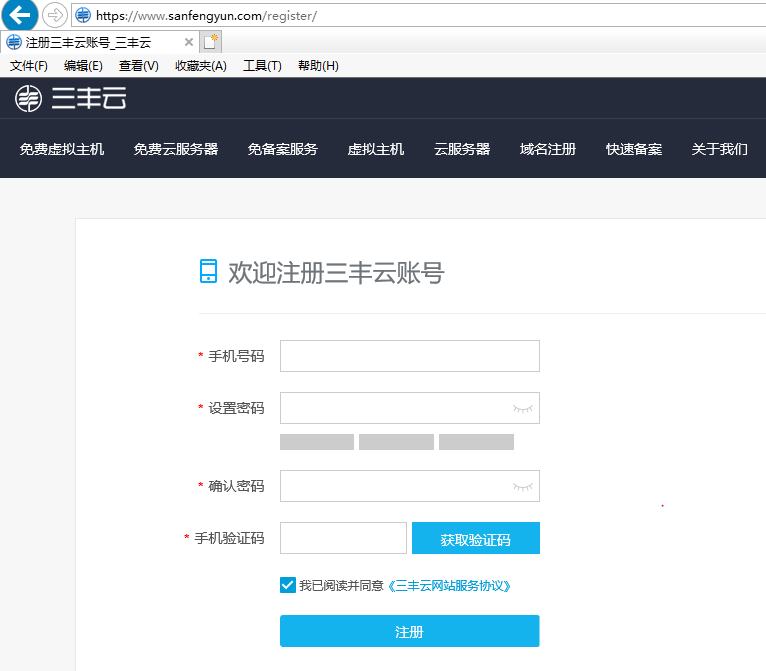Click the 获取验证码 button
This screenshot has width=766, height=671.
[x=475, y=539]
